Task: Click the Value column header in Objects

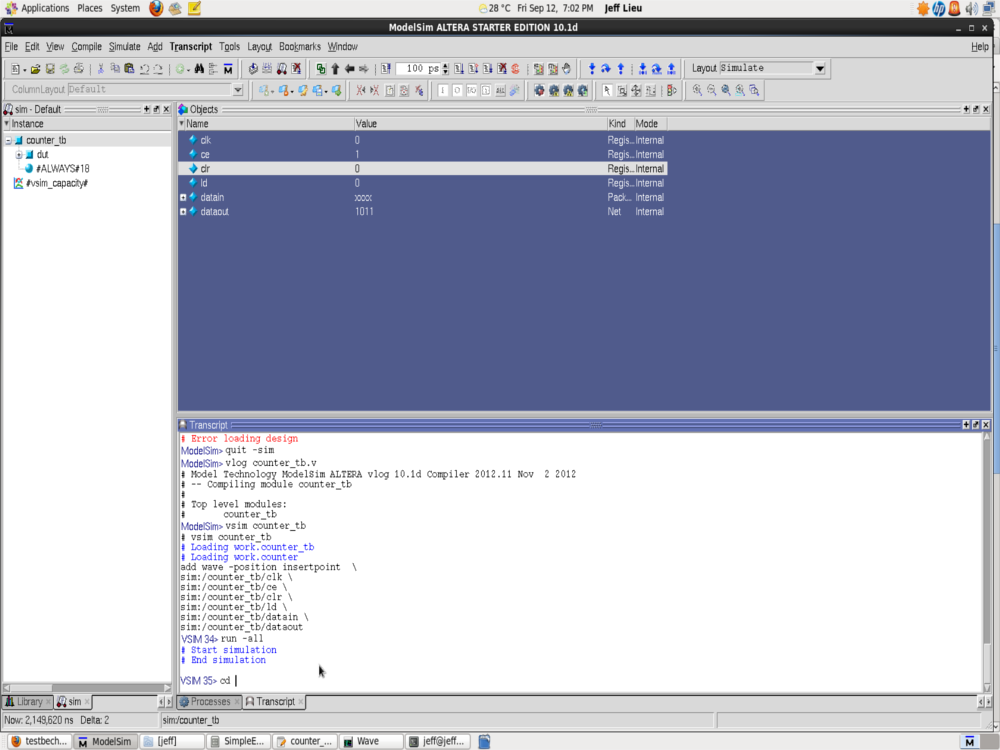Action: (480, 124)
